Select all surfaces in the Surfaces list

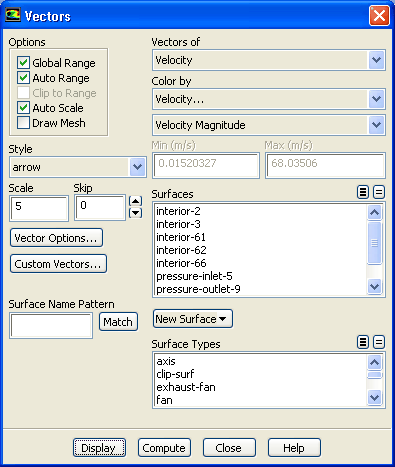pos(363,192)
